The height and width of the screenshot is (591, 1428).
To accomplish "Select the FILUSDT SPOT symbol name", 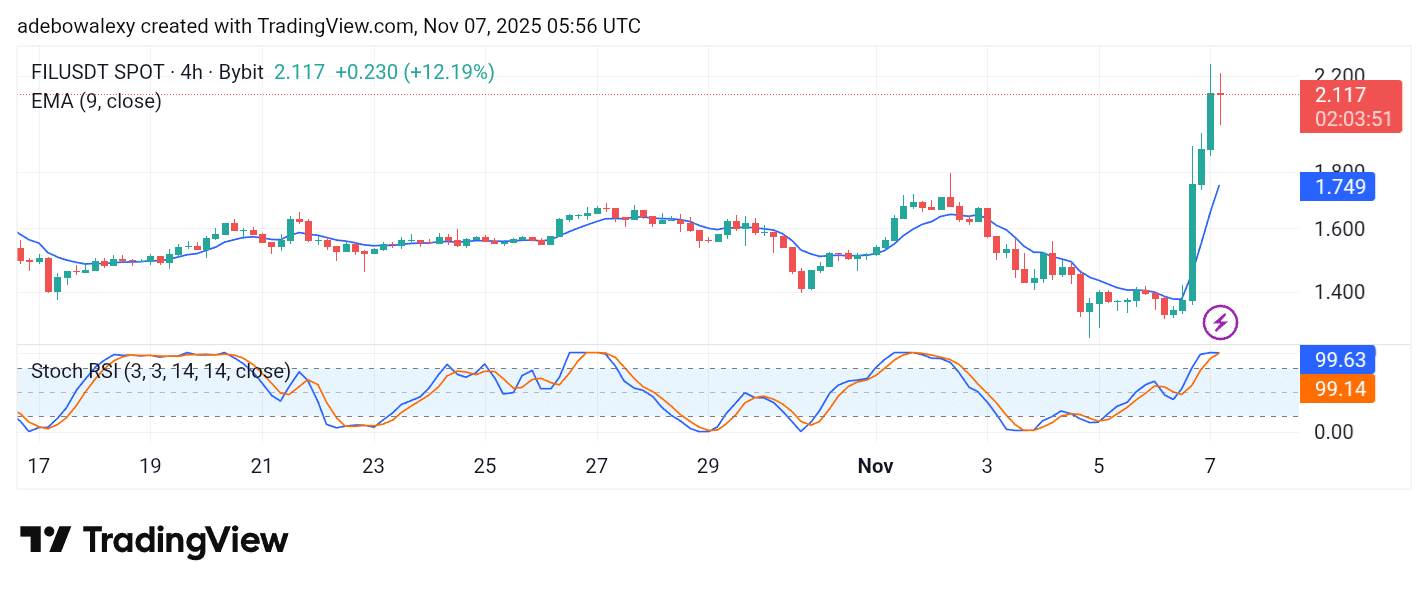I will tap(97, 72).
